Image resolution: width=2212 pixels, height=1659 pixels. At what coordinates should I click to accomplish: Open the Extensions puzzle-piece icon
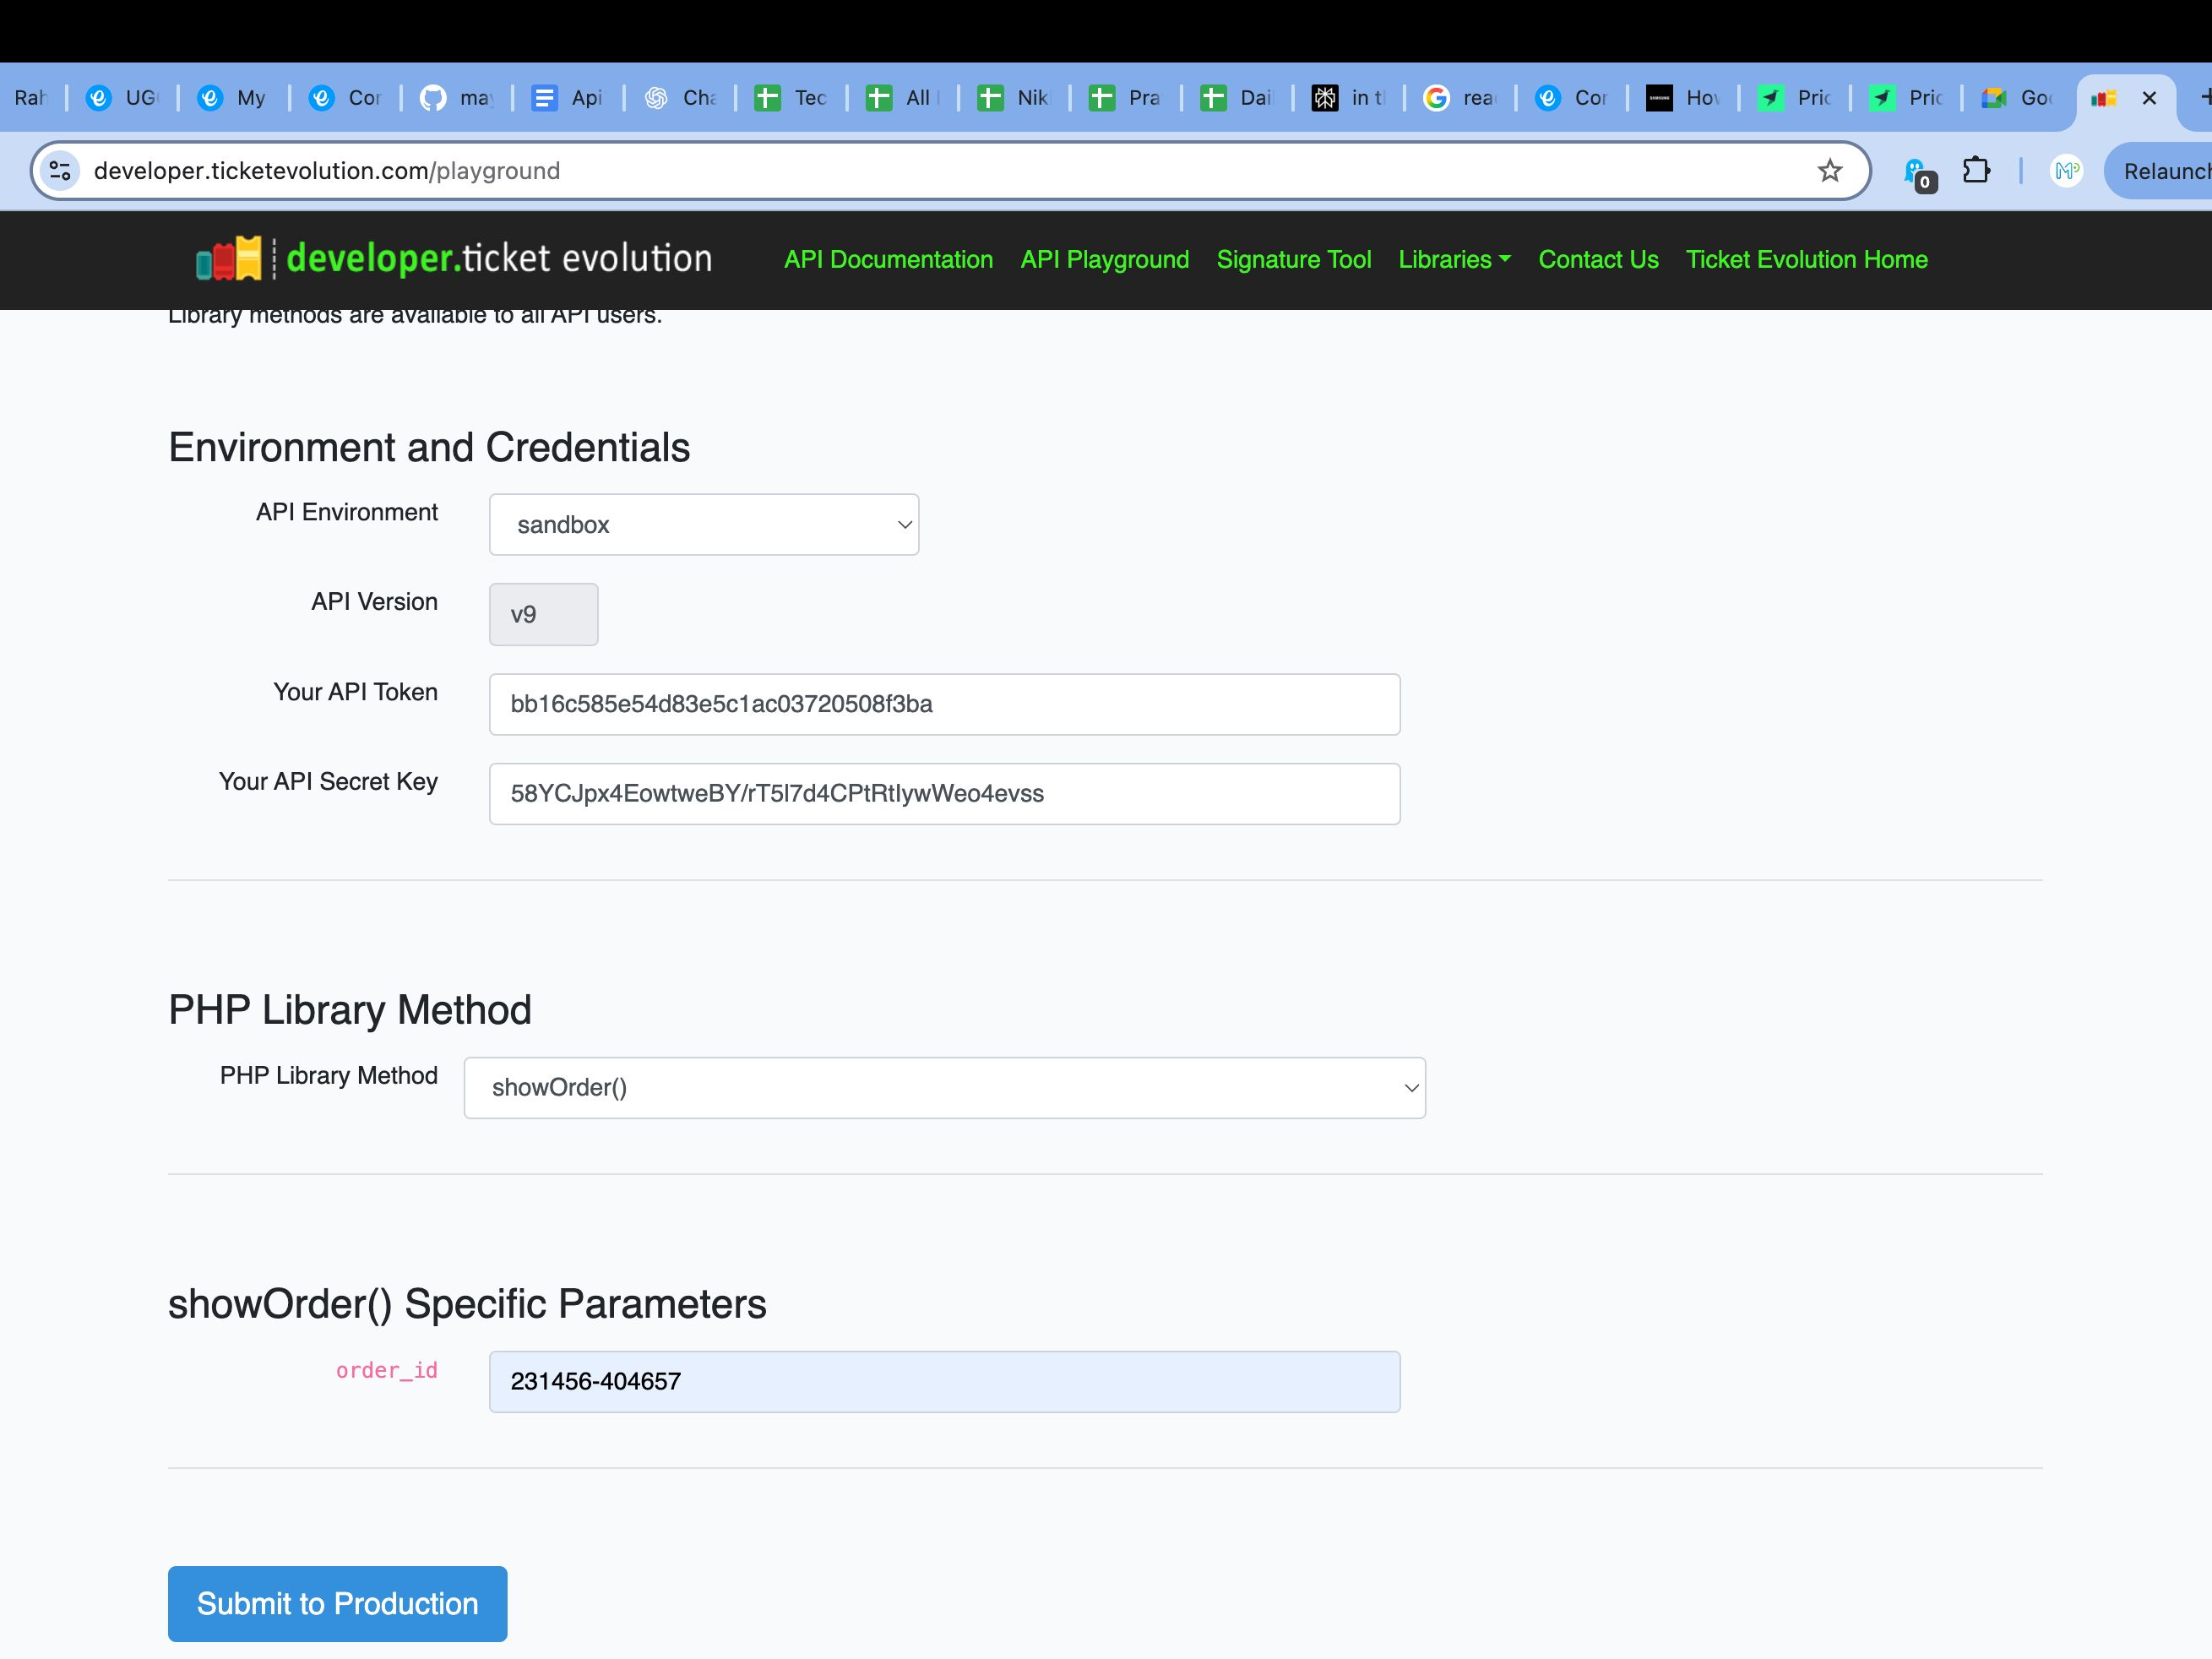[x=1975, y=171]
